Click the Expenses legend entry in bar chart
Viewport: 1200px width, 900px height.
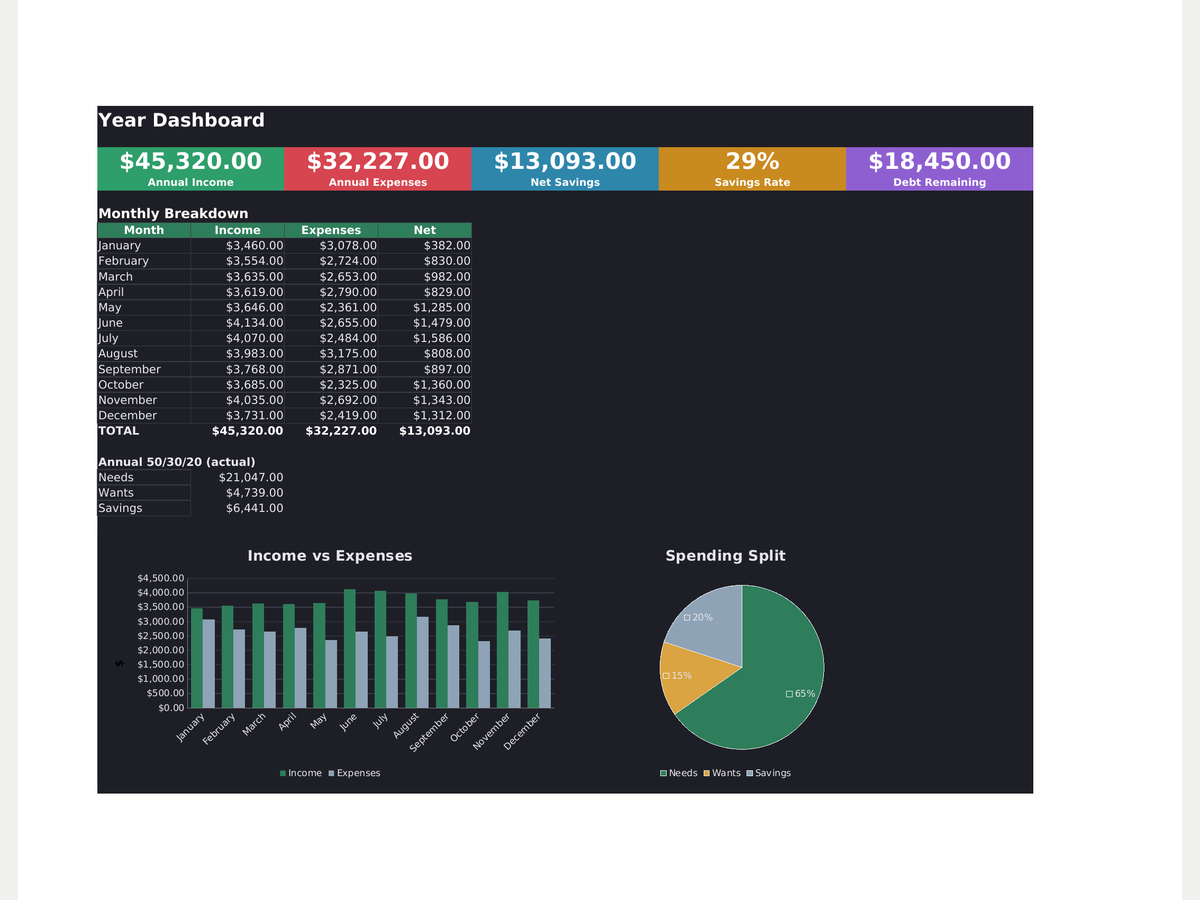(354, 773)
